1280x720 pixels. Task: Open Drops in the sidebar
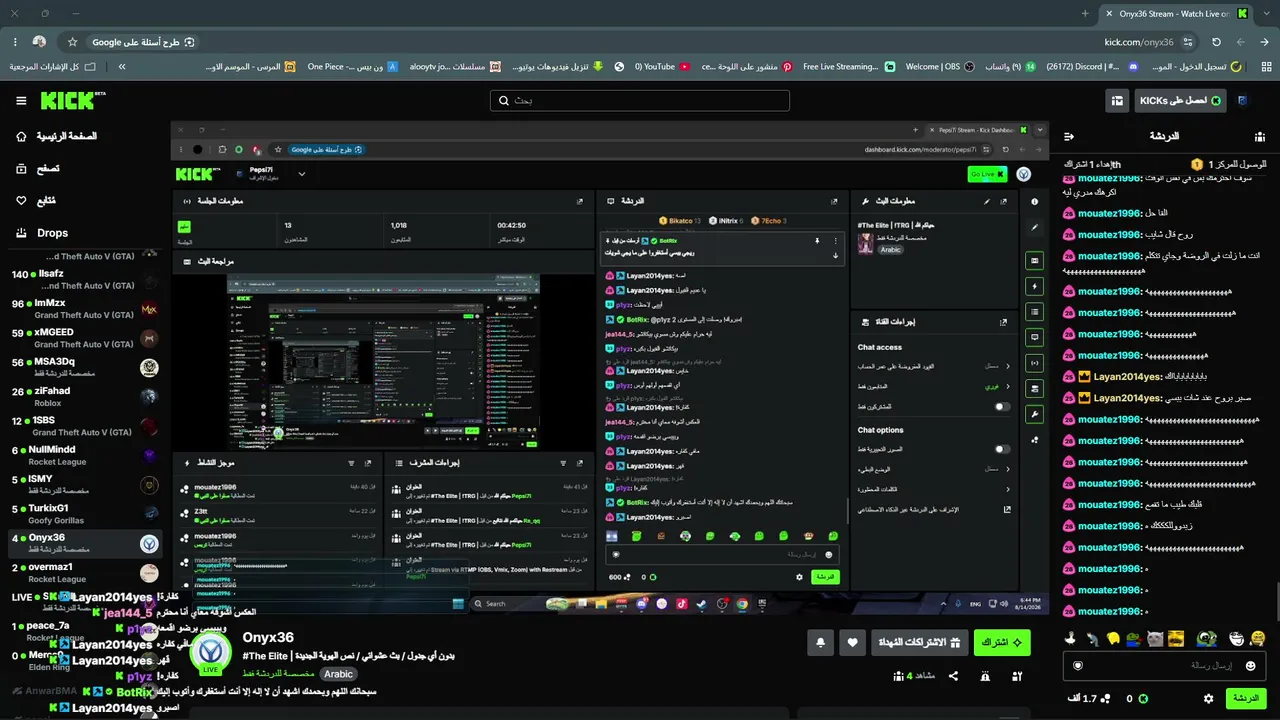[42, 233]
